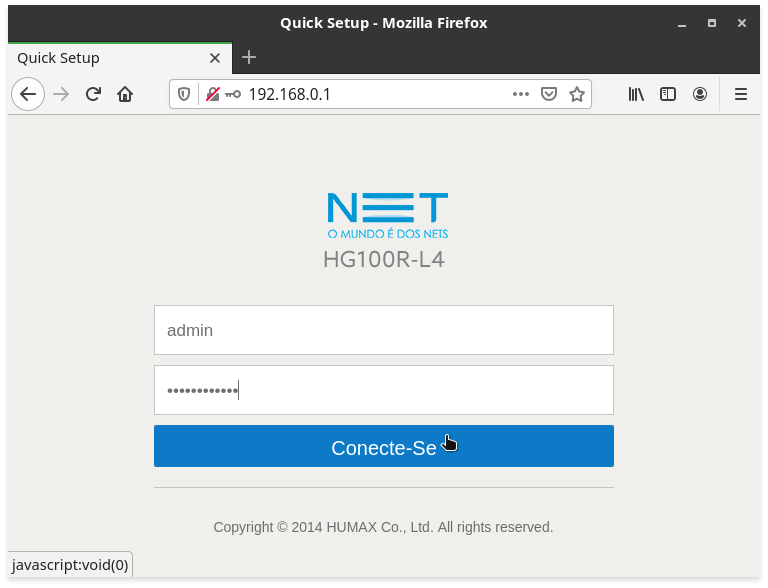This screenshot has width=768, height=588.
Task: Save page to Pocket
Action: tap(549, 94)
